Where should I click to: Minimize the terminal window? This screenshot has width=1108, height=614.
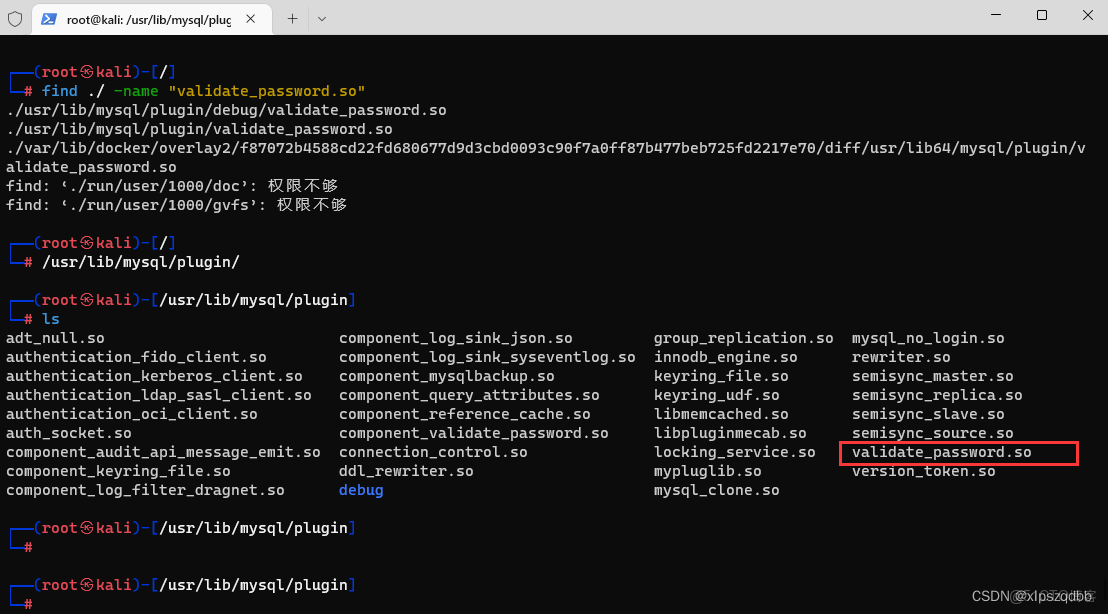click(x=996, y=15)
